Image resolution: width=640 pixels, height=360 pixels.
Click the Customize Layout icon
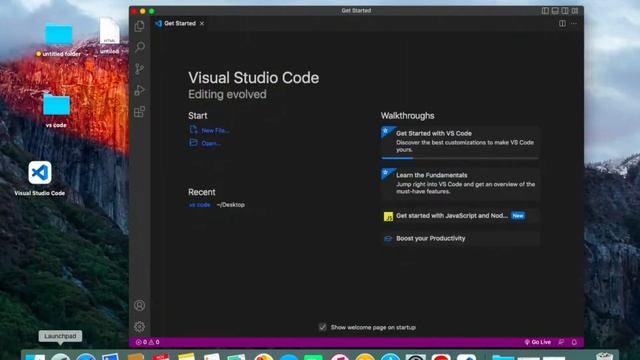(x=575, y=11)
